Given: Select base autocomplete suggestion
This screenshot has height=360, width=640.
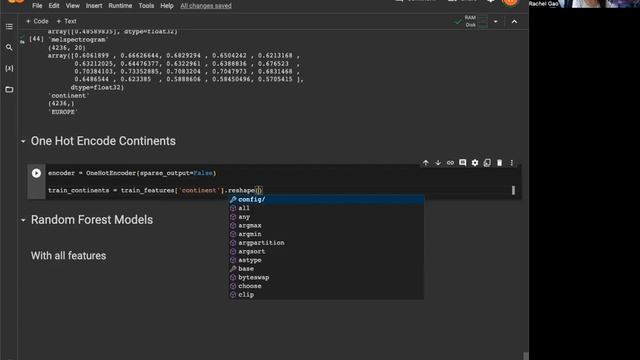Looking at the screenshot, I should (x=326, y=269).
